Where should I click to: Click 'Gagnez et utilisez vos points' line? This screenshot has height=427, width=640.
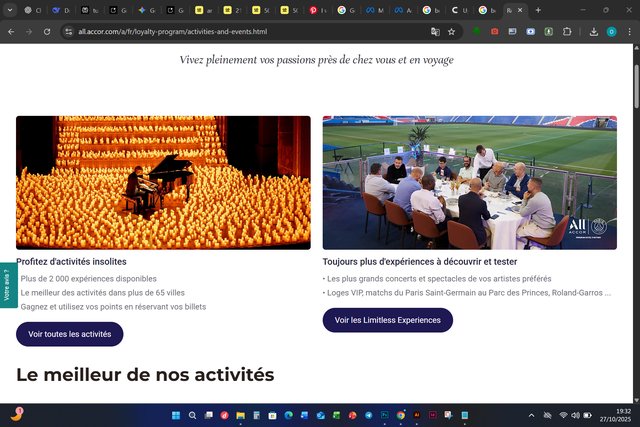[x=113, y=307]
